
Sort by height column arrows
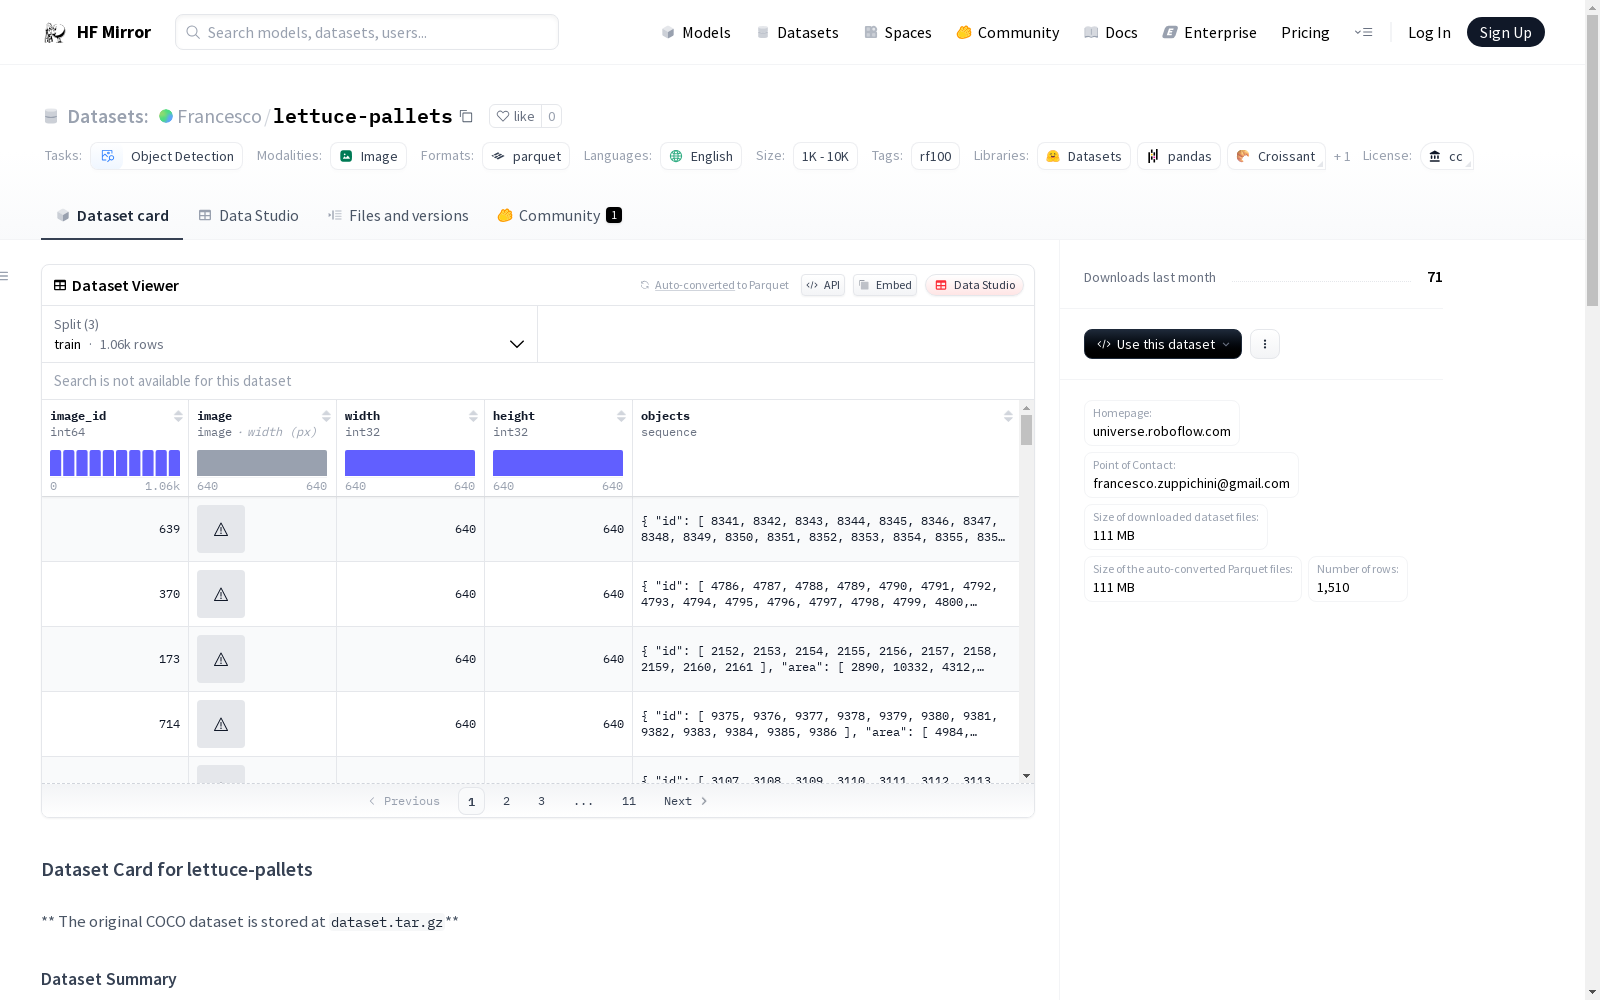point(621,416)
